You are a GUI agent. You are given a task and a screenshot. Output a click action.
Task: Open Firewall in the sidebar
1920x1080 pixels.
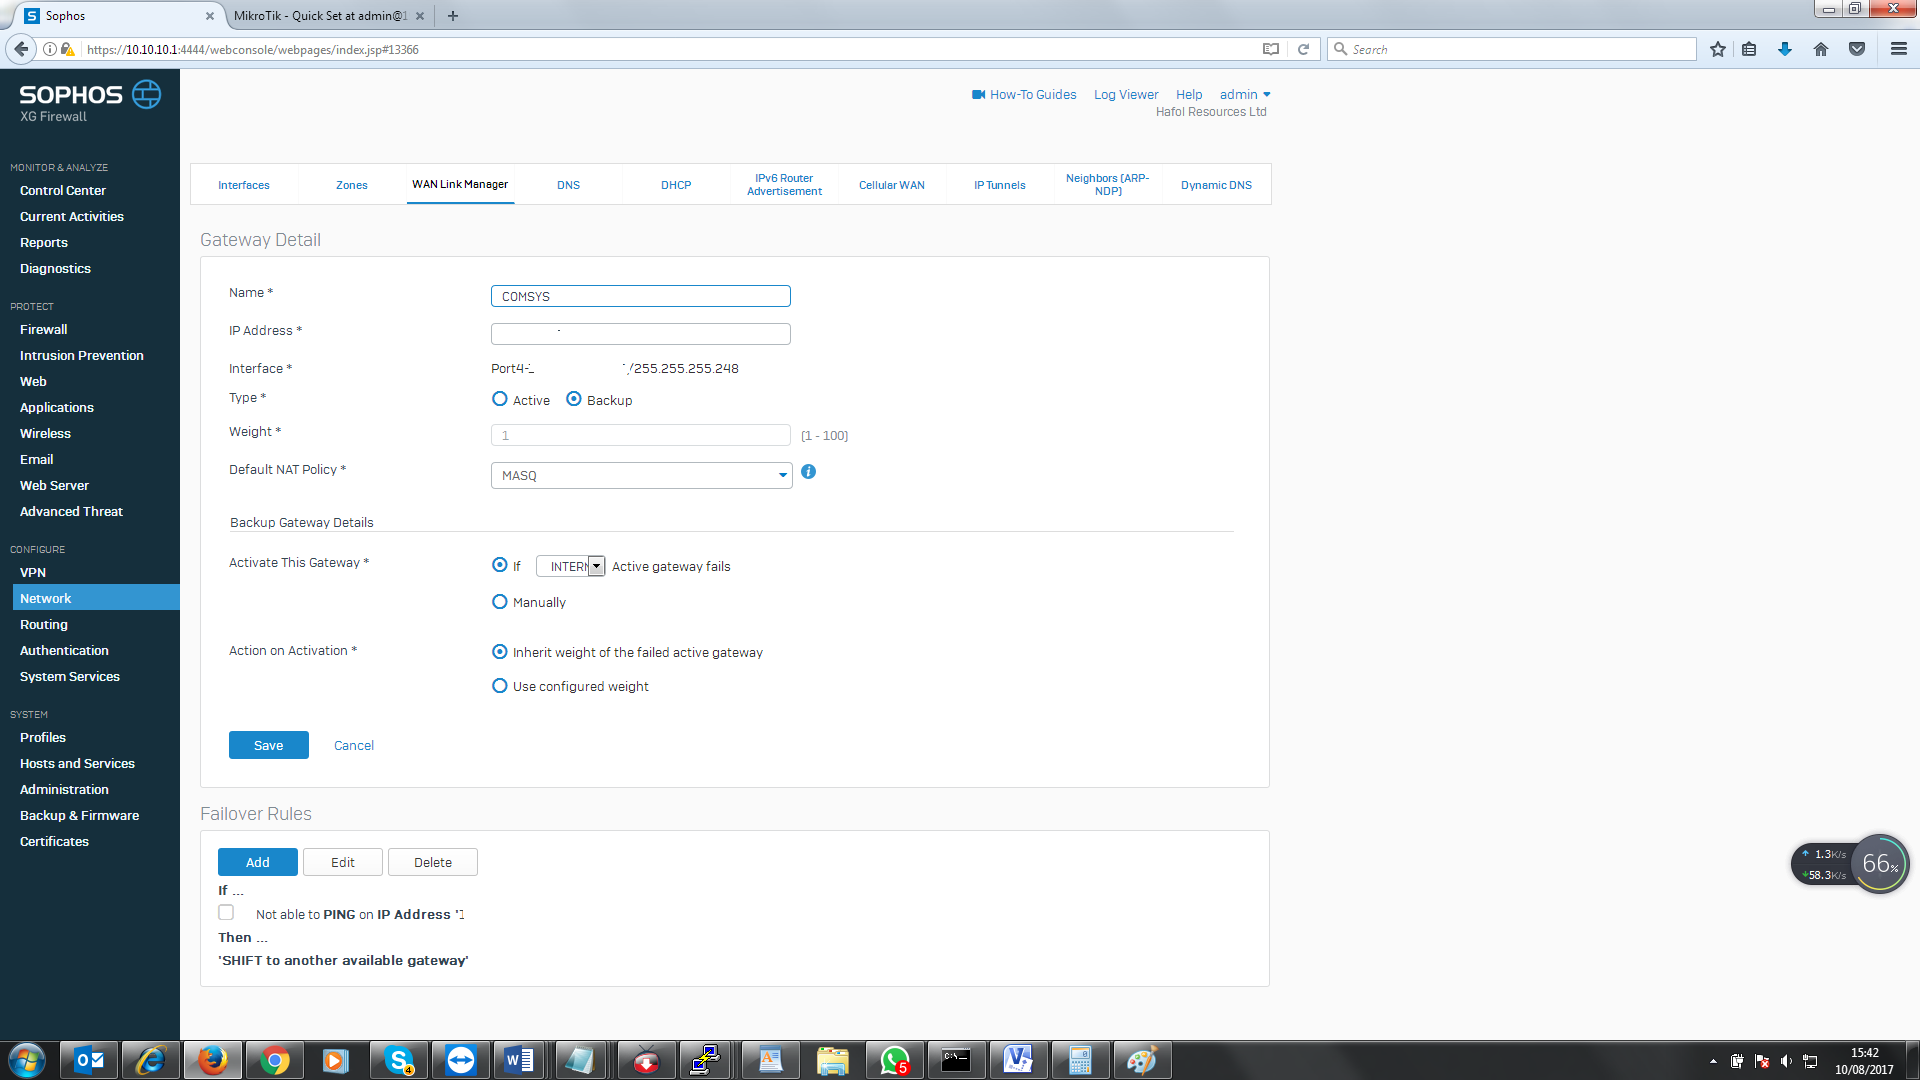click(x=44, y=329)
